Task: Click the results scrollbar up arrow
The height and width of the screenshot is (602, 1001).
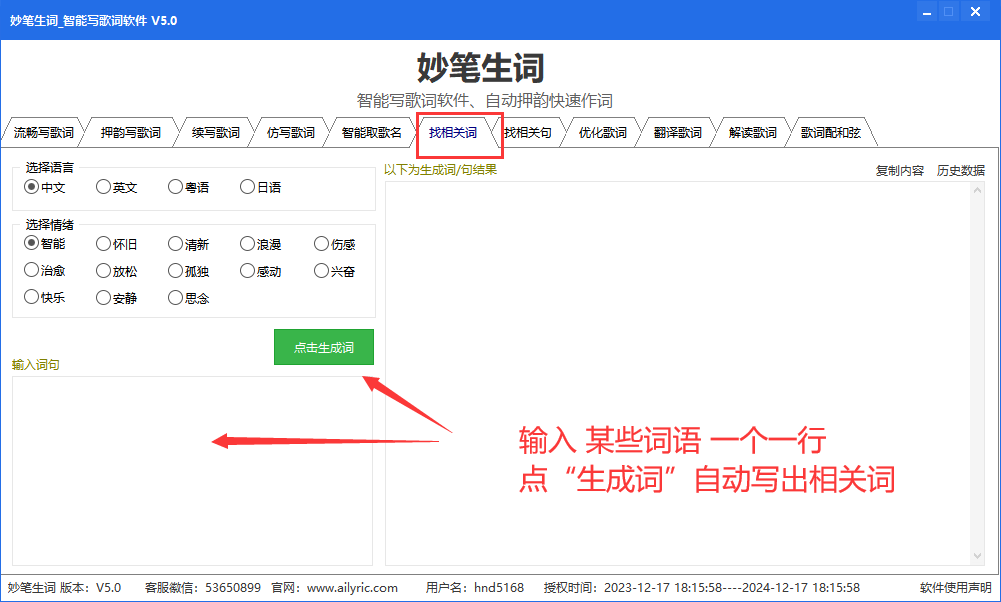Action: [x=977, y=190]
